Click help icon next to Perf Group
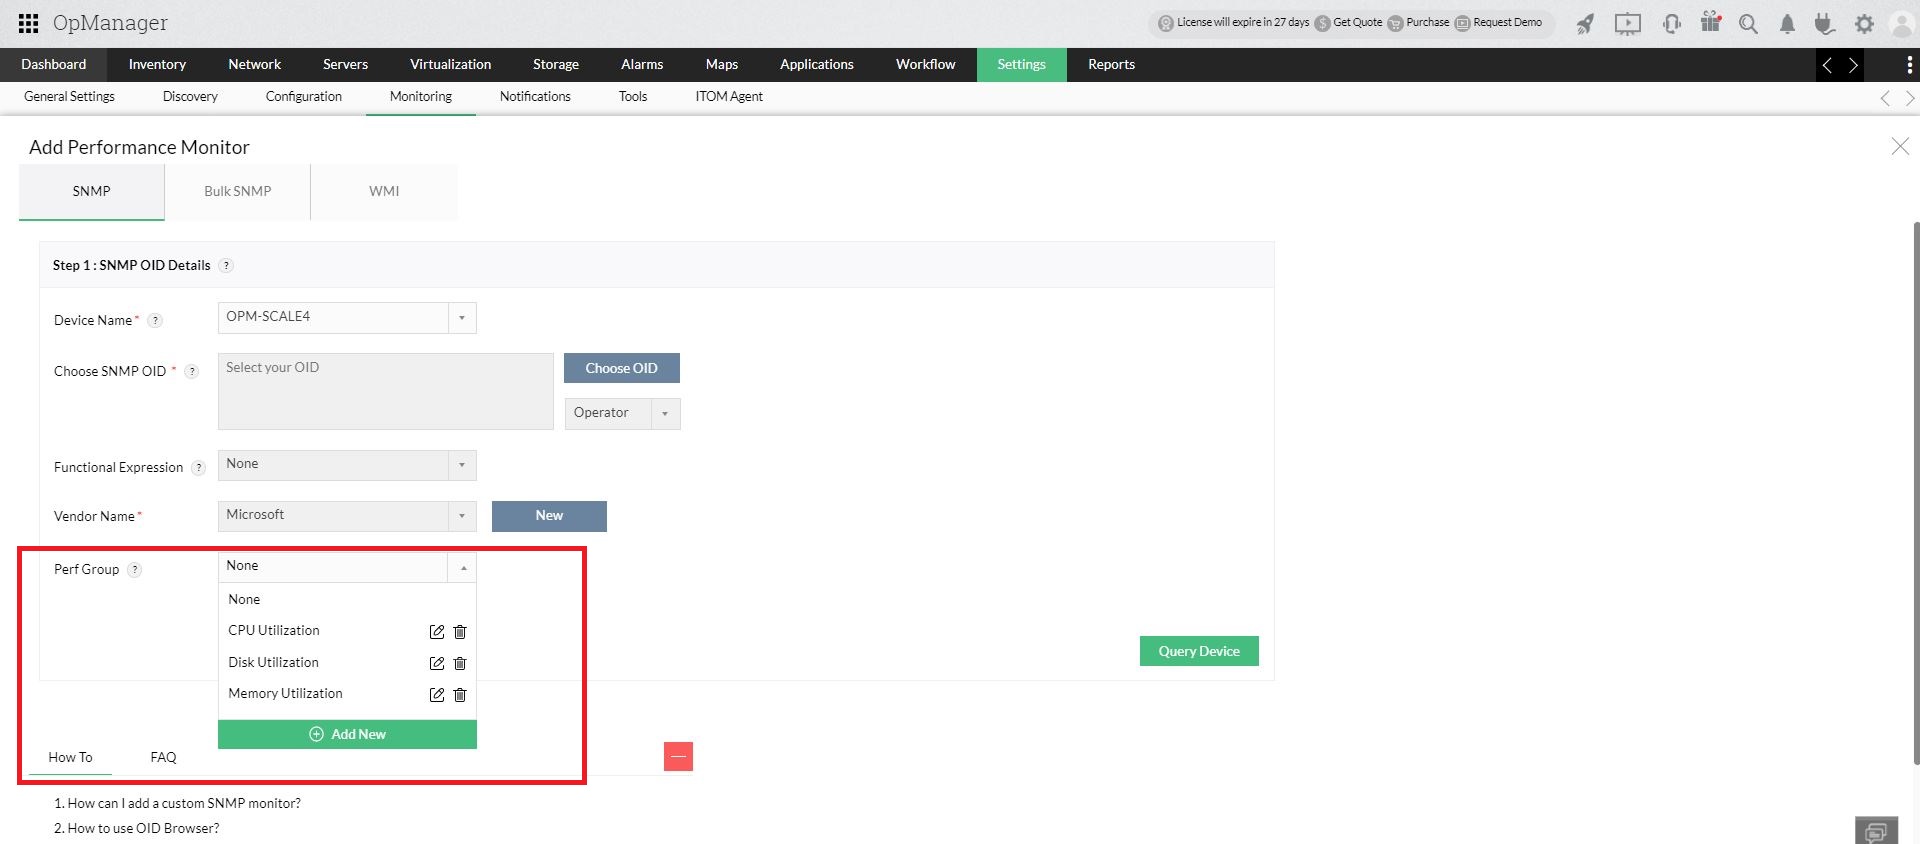 (x=134, y=570)
